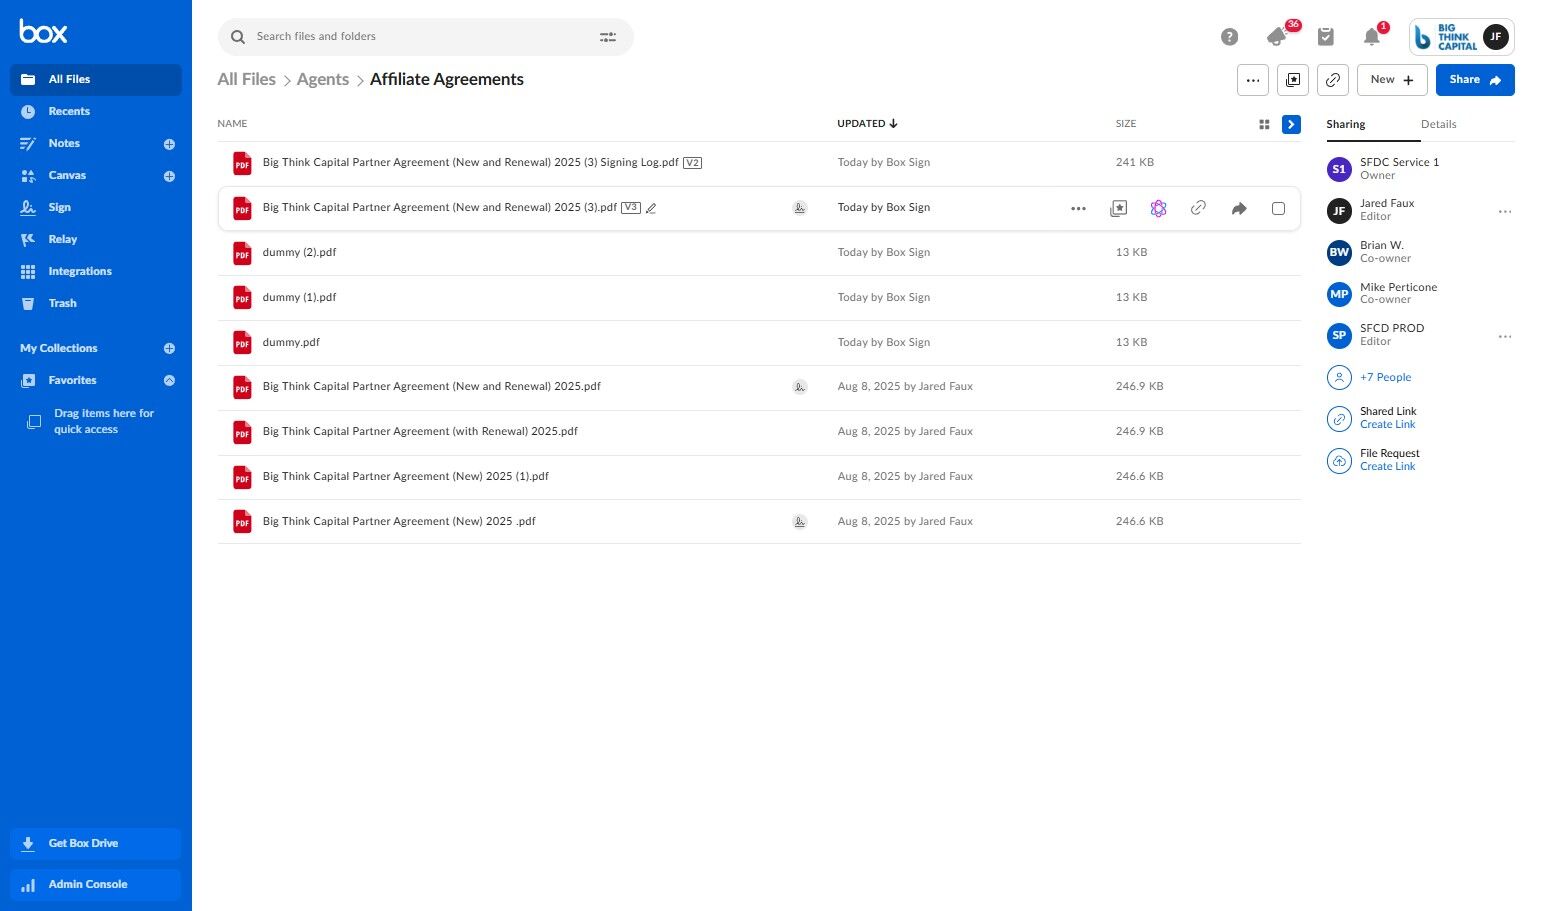Image resolution: width=1541 pixels, height=911 pixels.
Task: Create Link for File Request
Action: [1387, 467]
